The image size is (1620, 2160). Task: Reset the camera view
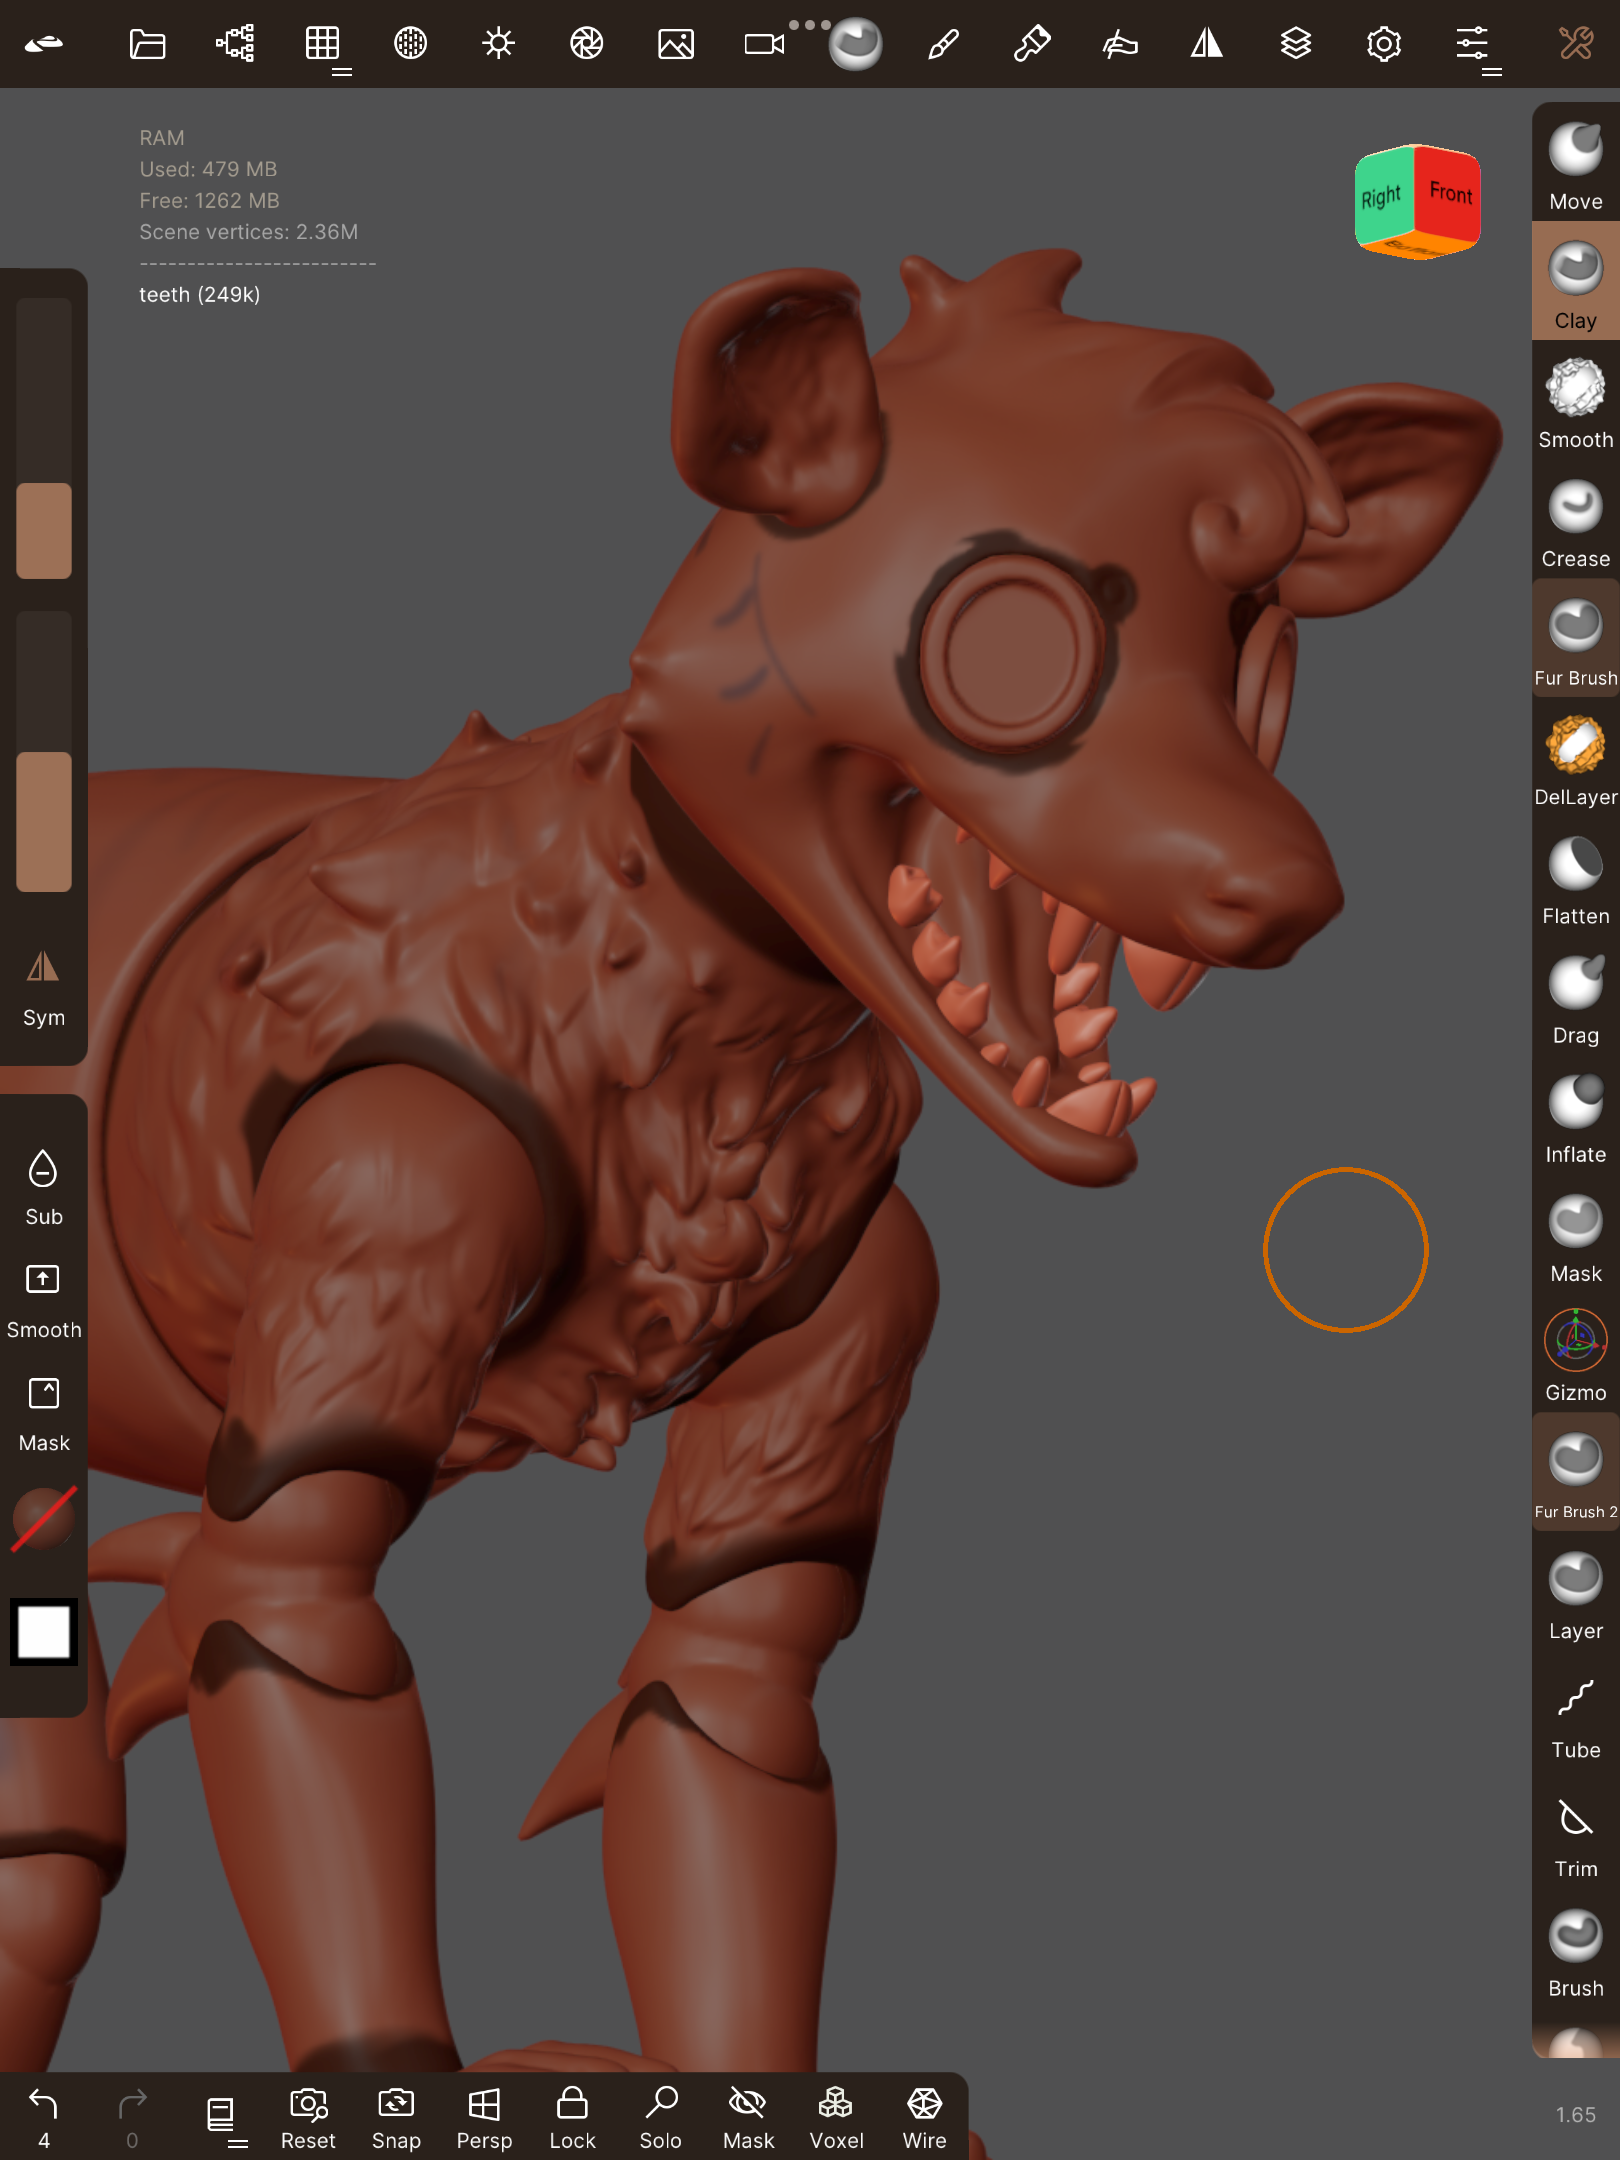pos(308,2118)
